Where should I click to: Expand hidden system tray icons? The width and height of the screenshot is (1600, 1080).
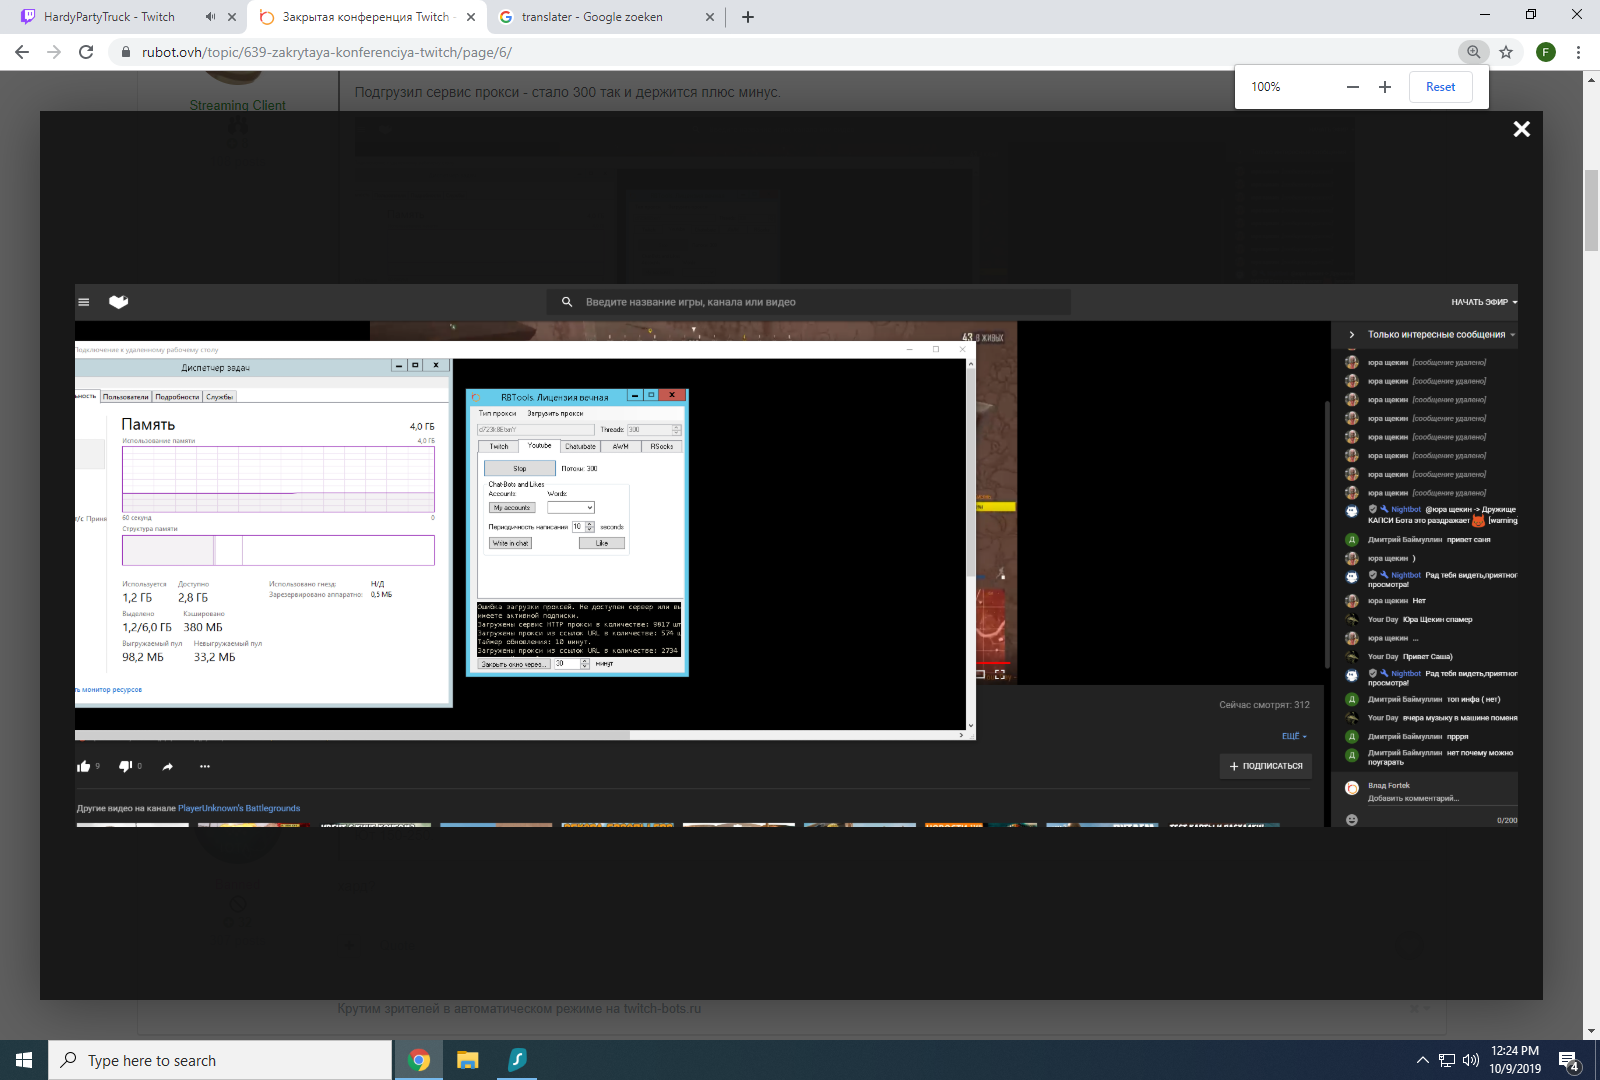coord(1422,1060)
